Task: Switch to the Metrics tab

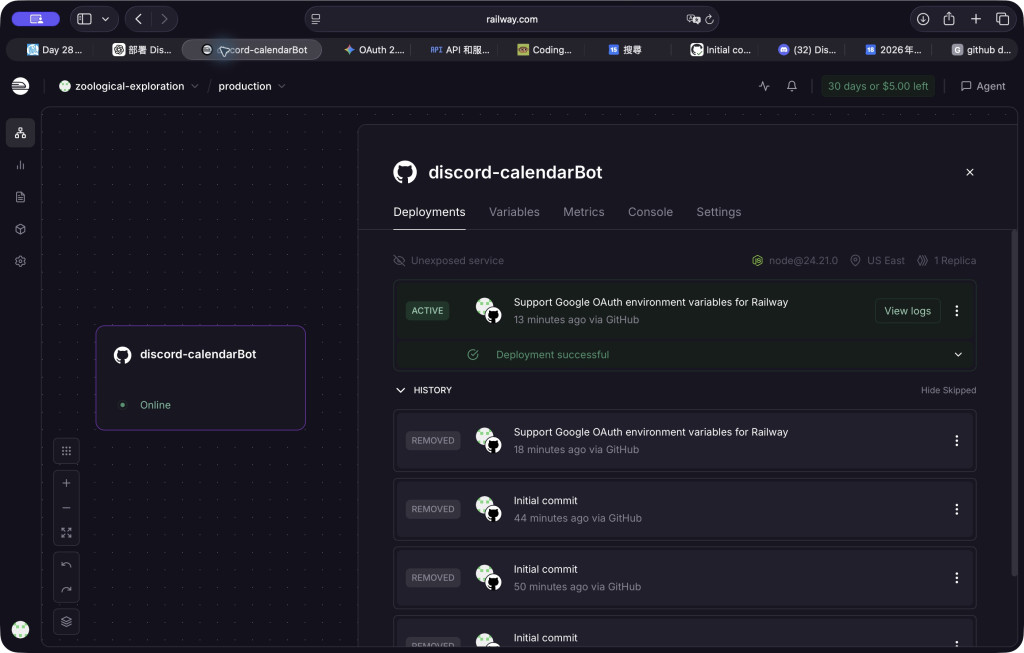Action: [x=583, y=212]
